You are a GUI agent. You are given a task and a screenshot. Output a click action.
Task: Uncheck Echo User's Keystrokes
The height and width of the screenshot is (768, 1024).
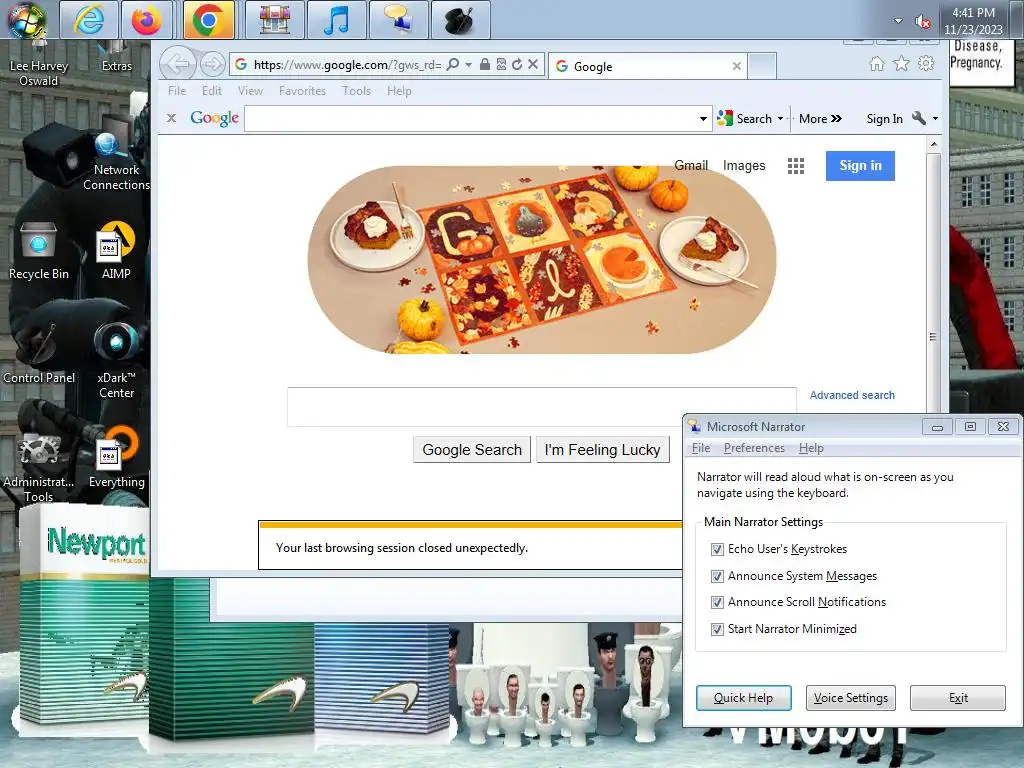[x=717, y=549]
